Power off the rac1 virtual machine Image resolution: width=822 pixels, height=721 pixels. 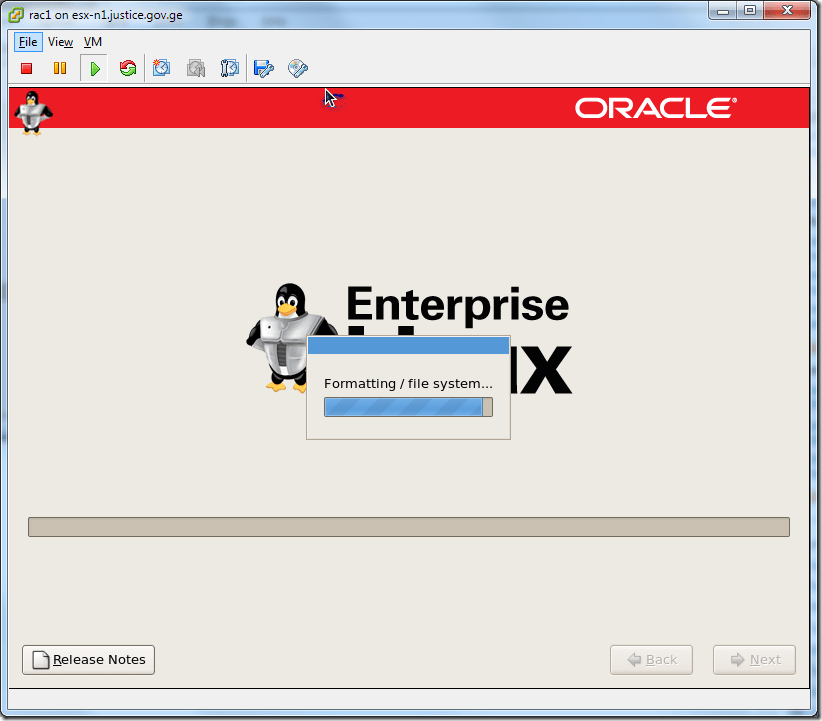(x=26, y=68)
